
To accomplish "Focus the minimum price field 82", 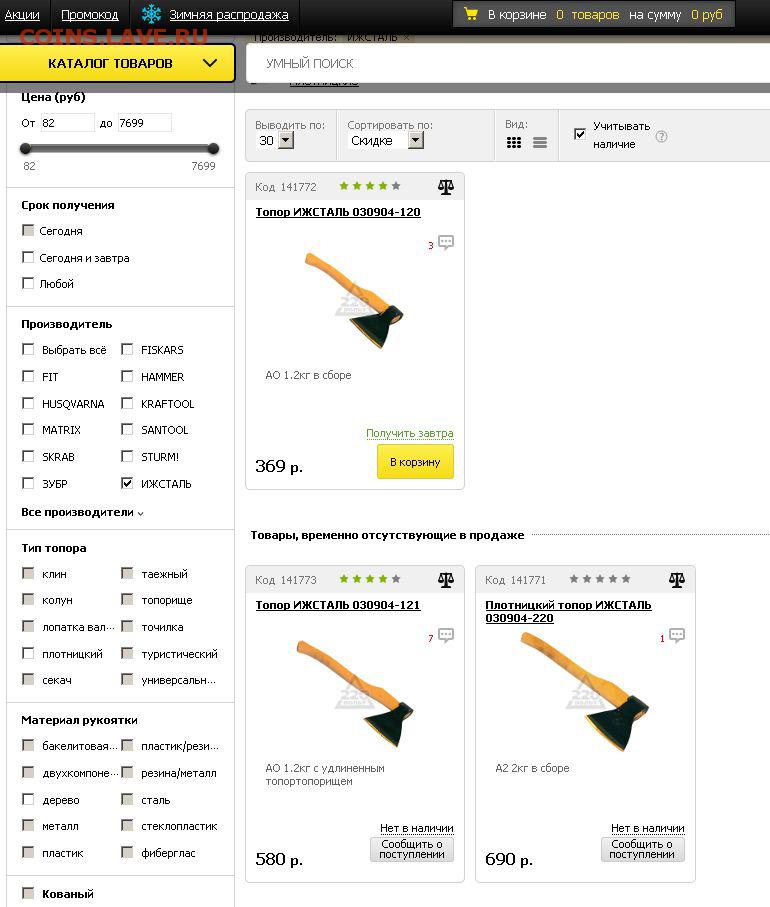I will click(67, 123).
